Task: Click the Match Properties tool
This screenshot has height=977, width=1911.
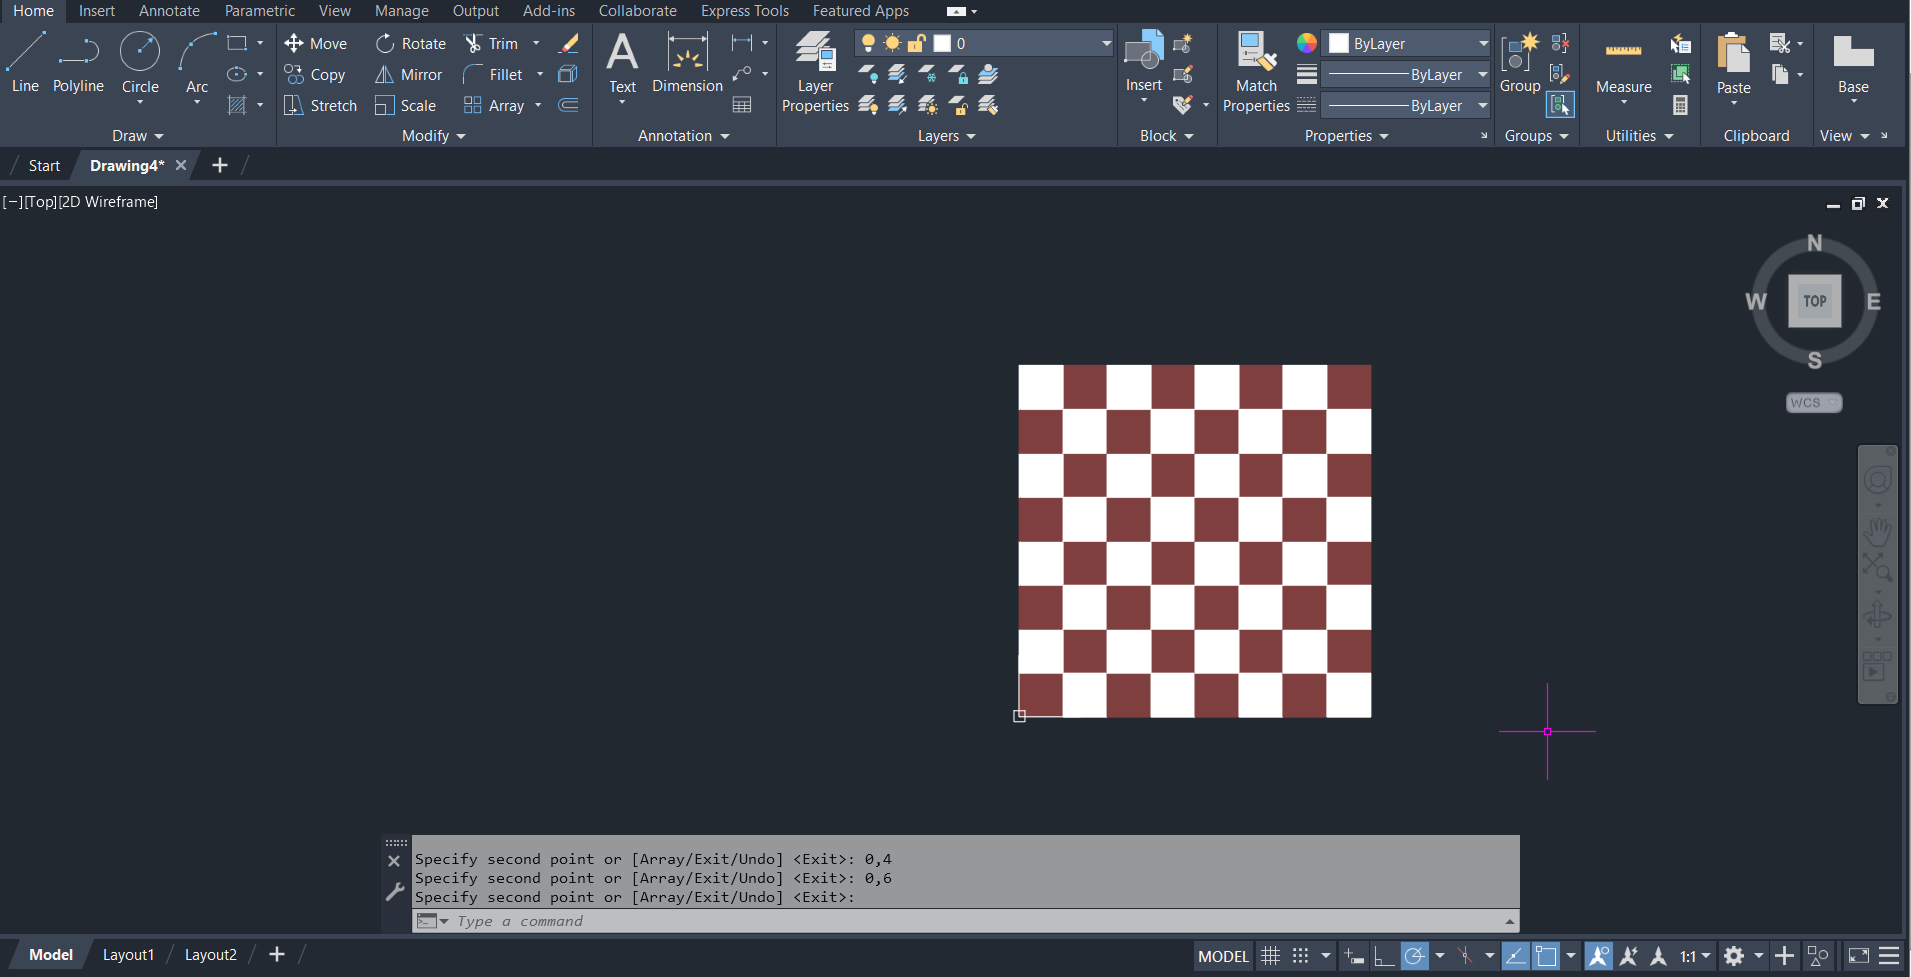Action: pos(1256,70)
